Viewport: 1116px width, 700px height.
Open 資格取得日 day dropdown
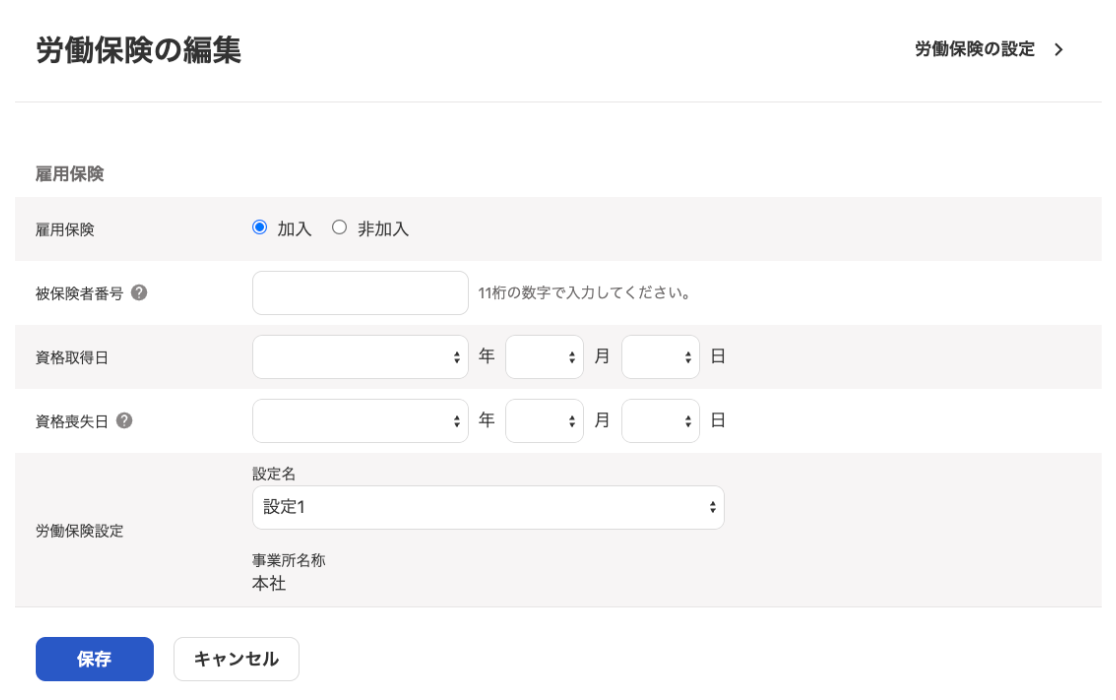tap(660, 356)
